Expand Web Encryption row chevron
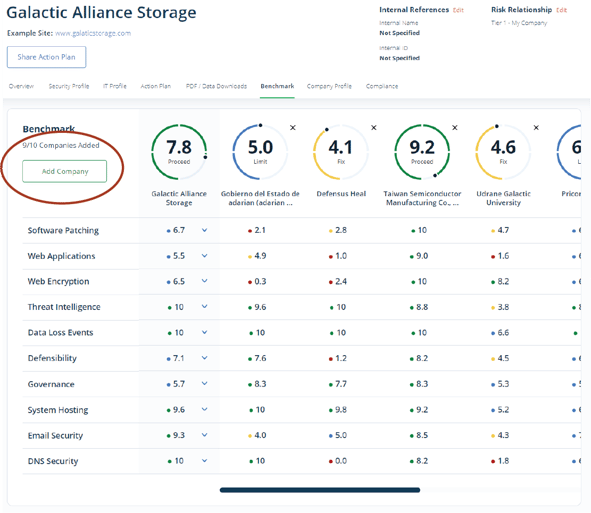The height and width of the screenshot is (513, 591). pyautogui.click(x=204, y=281)
